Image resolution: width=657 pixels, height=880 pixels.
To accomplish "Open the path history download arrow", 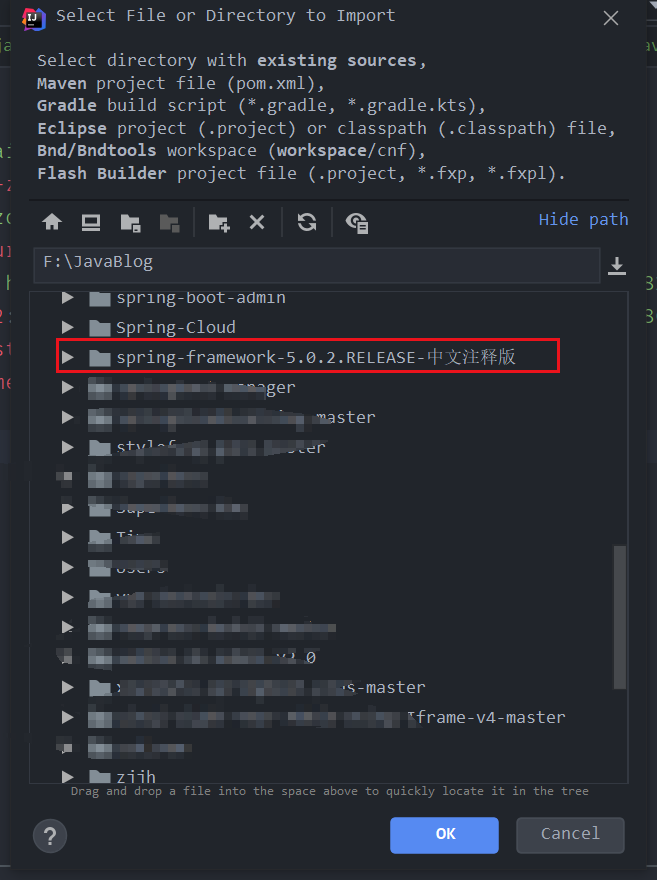I will tap(617, 265).
